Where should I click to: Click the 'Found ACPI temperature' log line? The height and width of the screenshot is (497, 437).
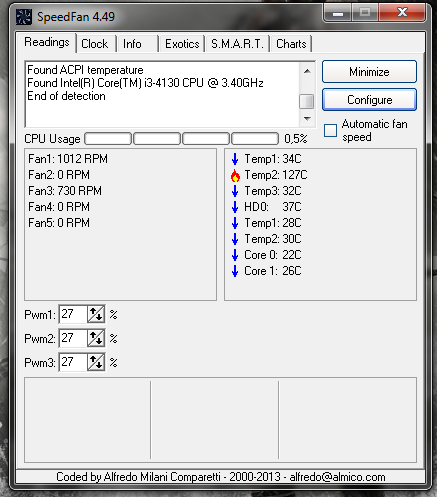tap(85, 70)
